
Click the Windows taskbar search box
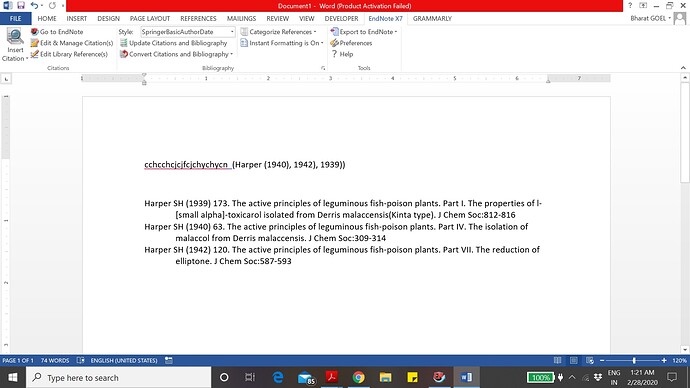click(x=119, y=377)
